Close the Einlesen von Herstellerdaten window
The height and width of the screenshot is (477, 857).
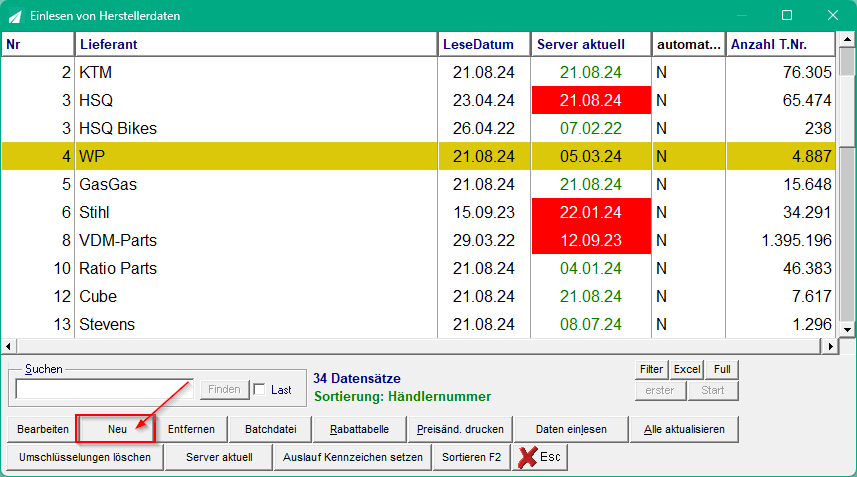(832, 15)
